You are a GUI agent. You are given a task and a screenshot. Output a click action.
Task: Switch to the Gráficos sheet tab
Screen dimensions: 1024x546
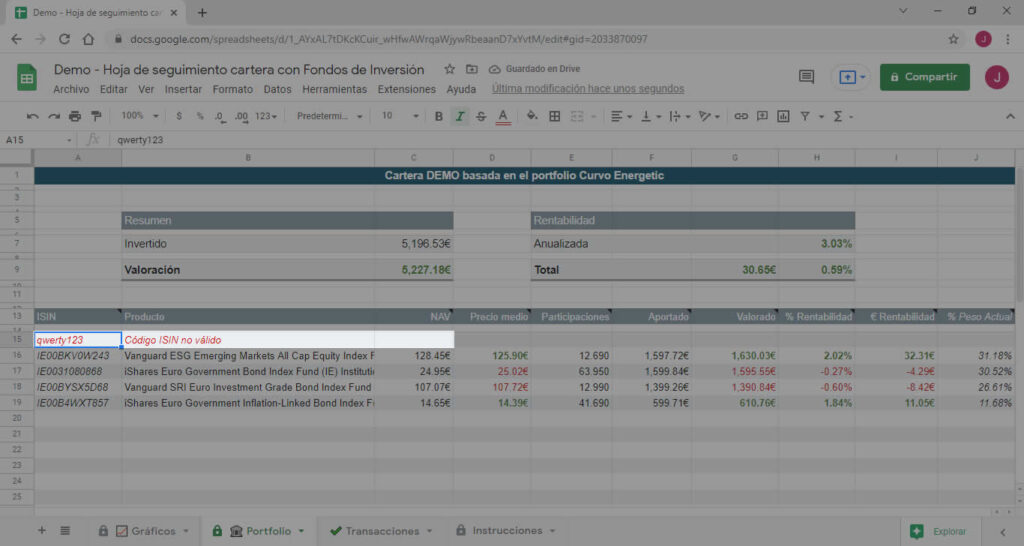click(153, 531)
